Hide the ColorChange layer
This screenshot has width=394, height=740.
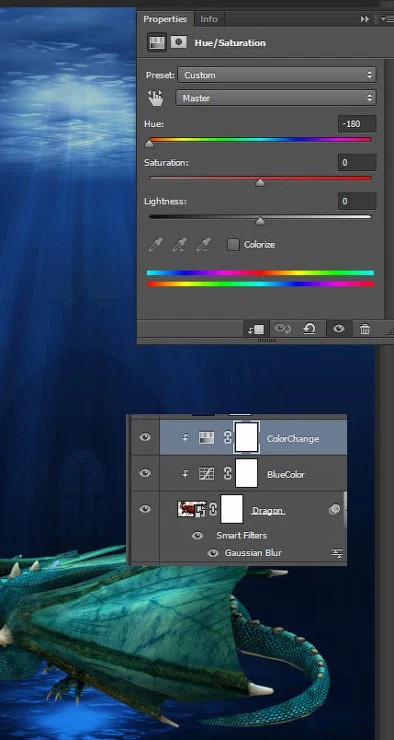[145, 437]
